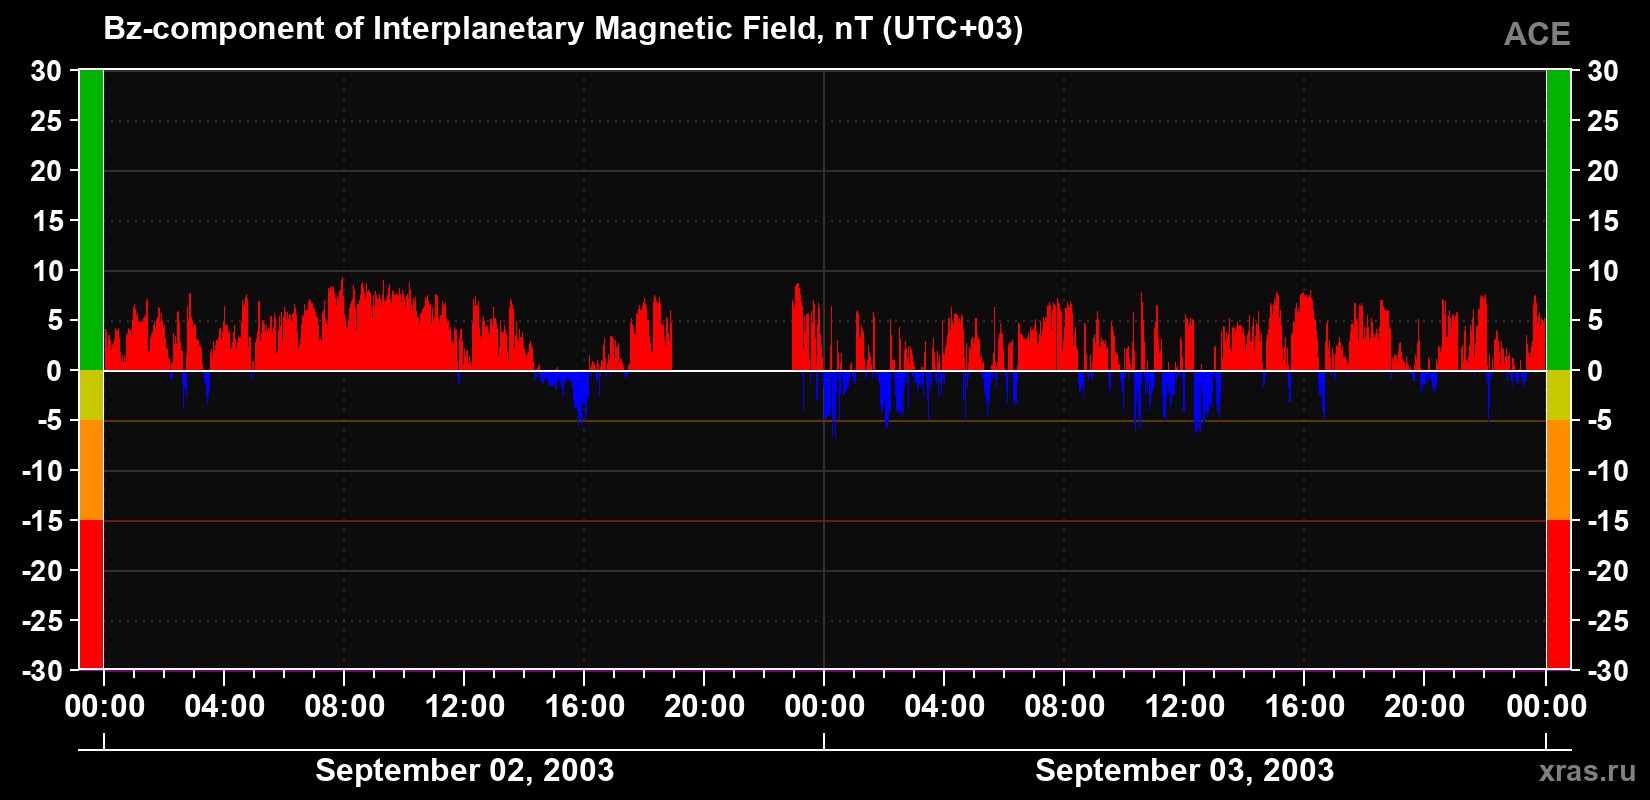The image size is (1650, 800).
Task: Click the '16:00' time label for September 02
Action: point(585,707)
